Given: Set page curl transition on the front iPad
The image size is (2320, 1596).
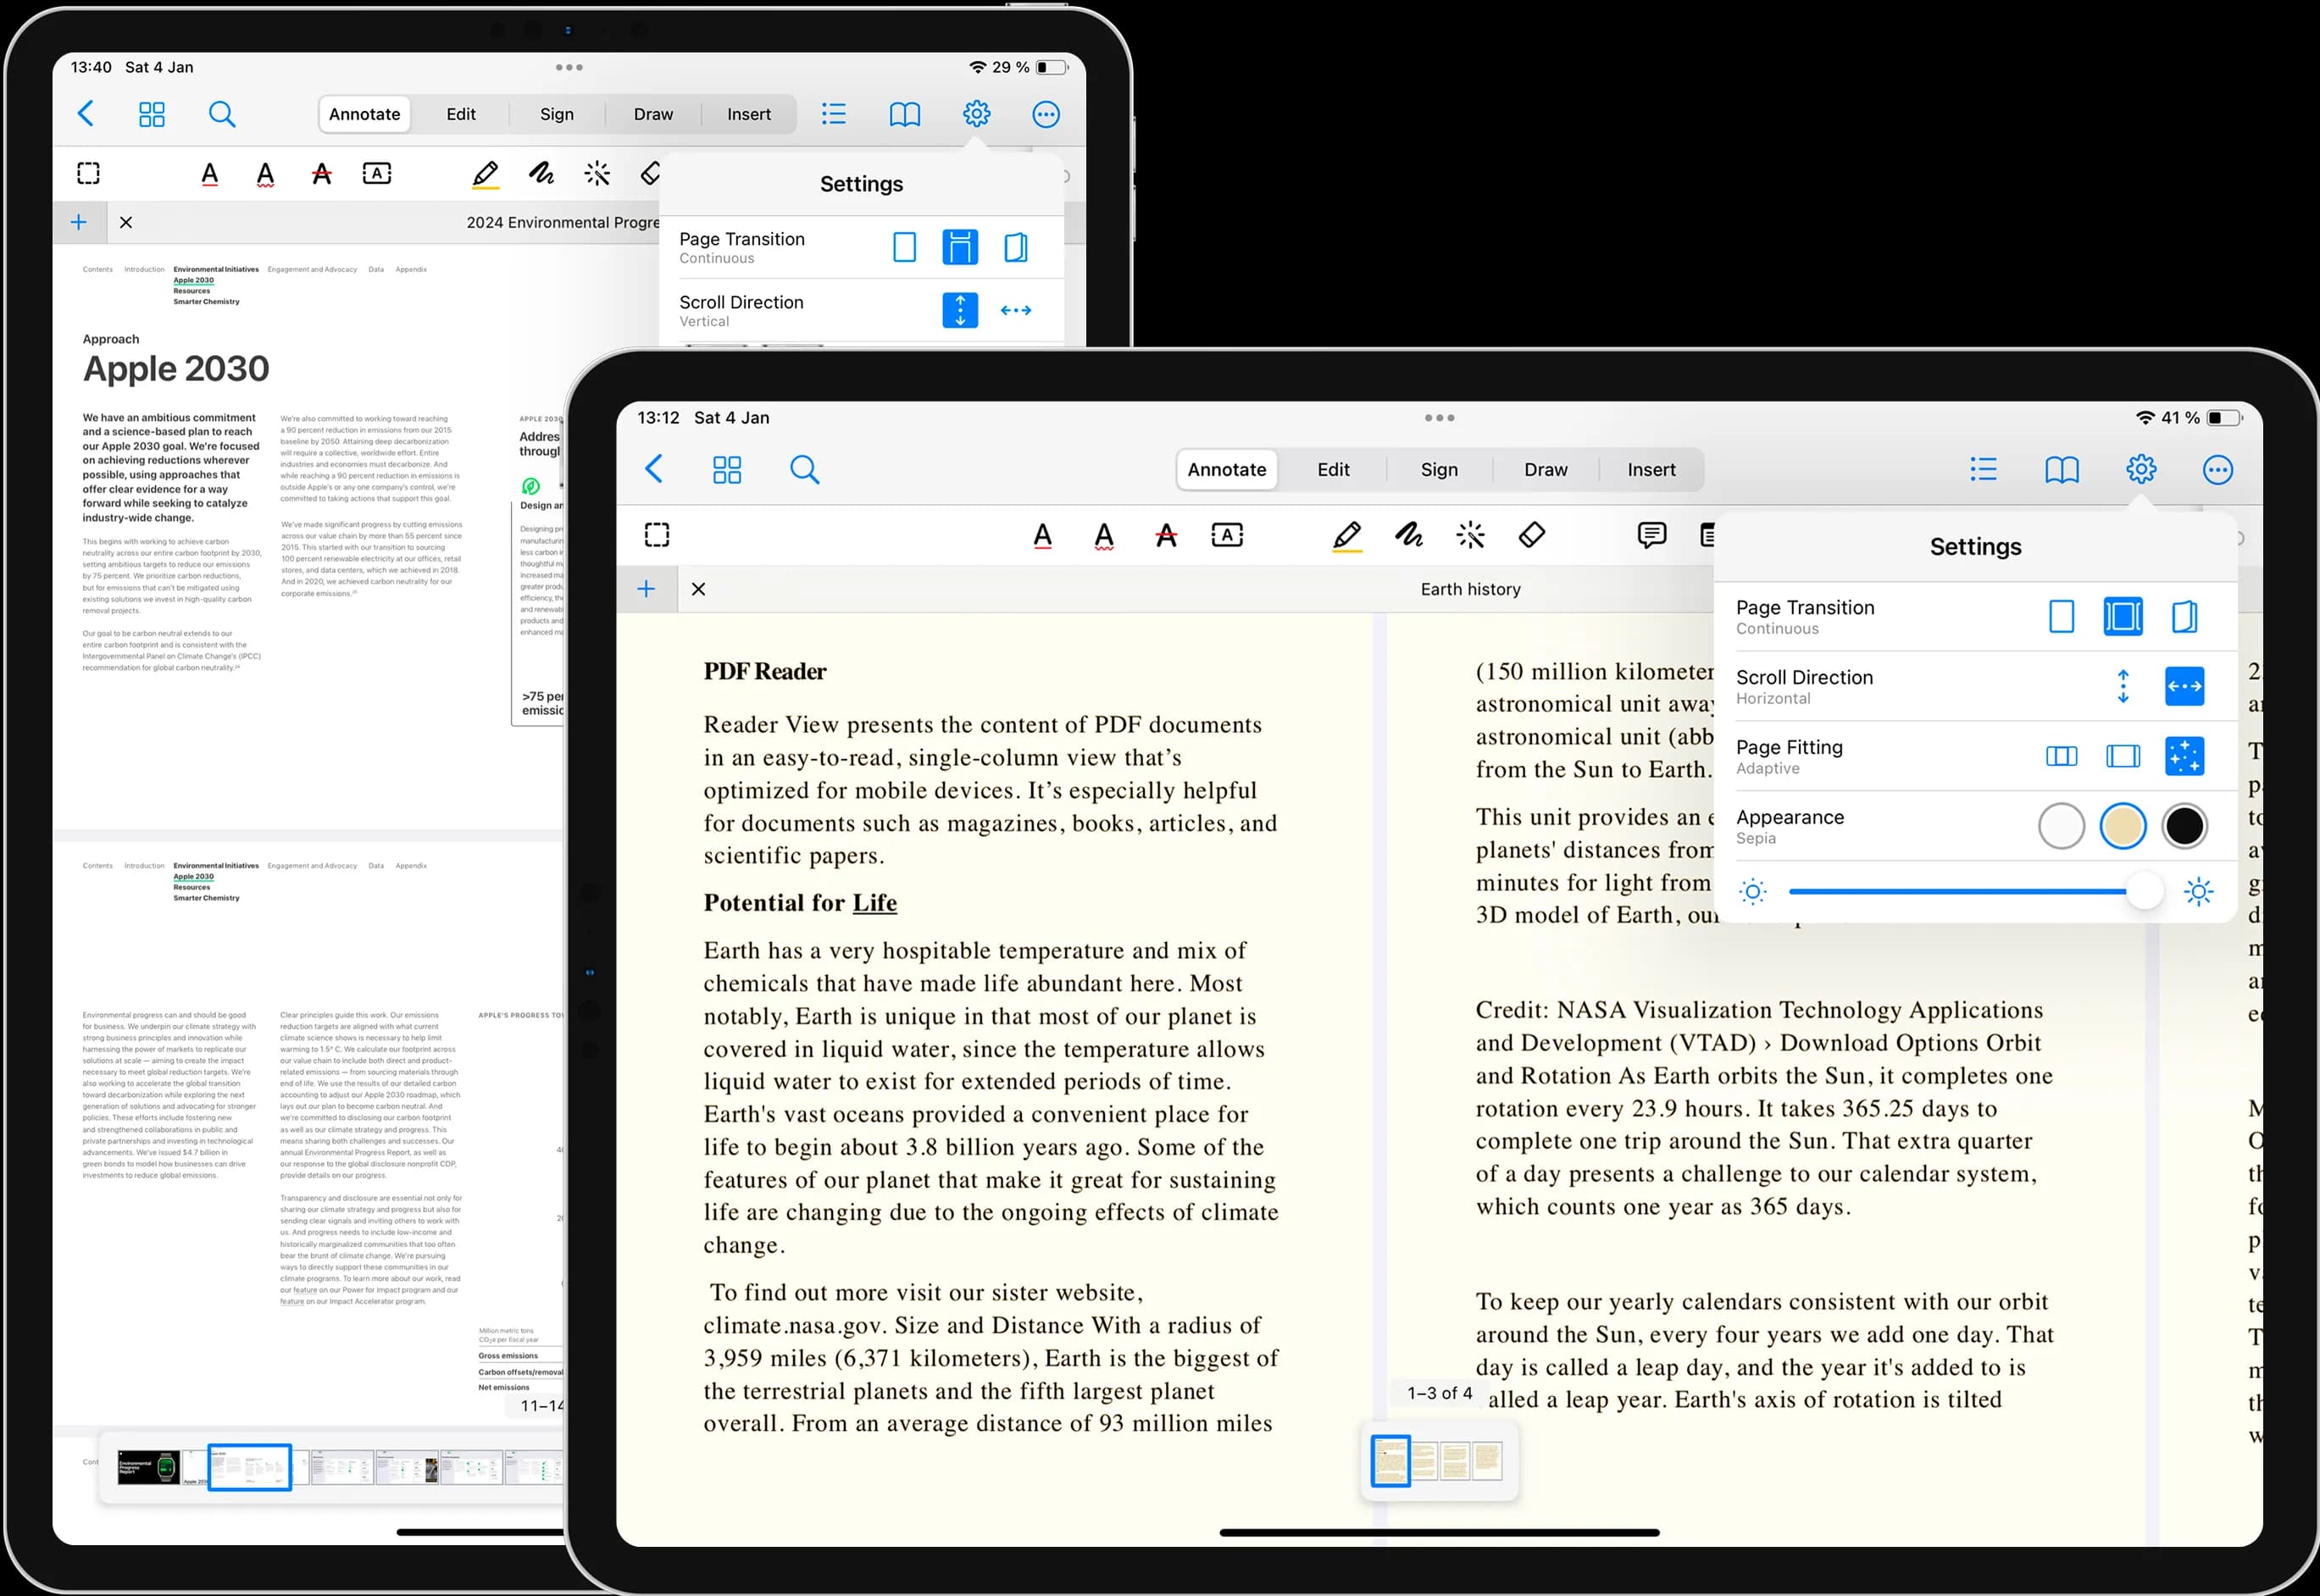Looking at the screenshot, I should tap(2184, 617).
